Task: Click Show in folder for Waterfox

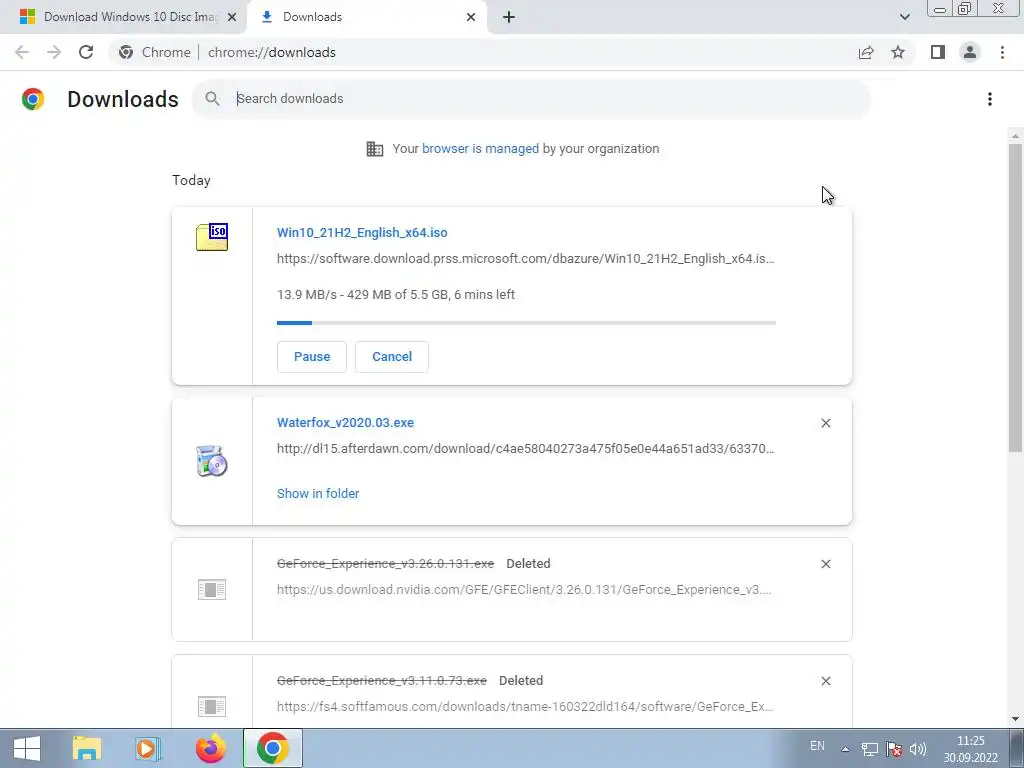Action: (x=317, y=494)
